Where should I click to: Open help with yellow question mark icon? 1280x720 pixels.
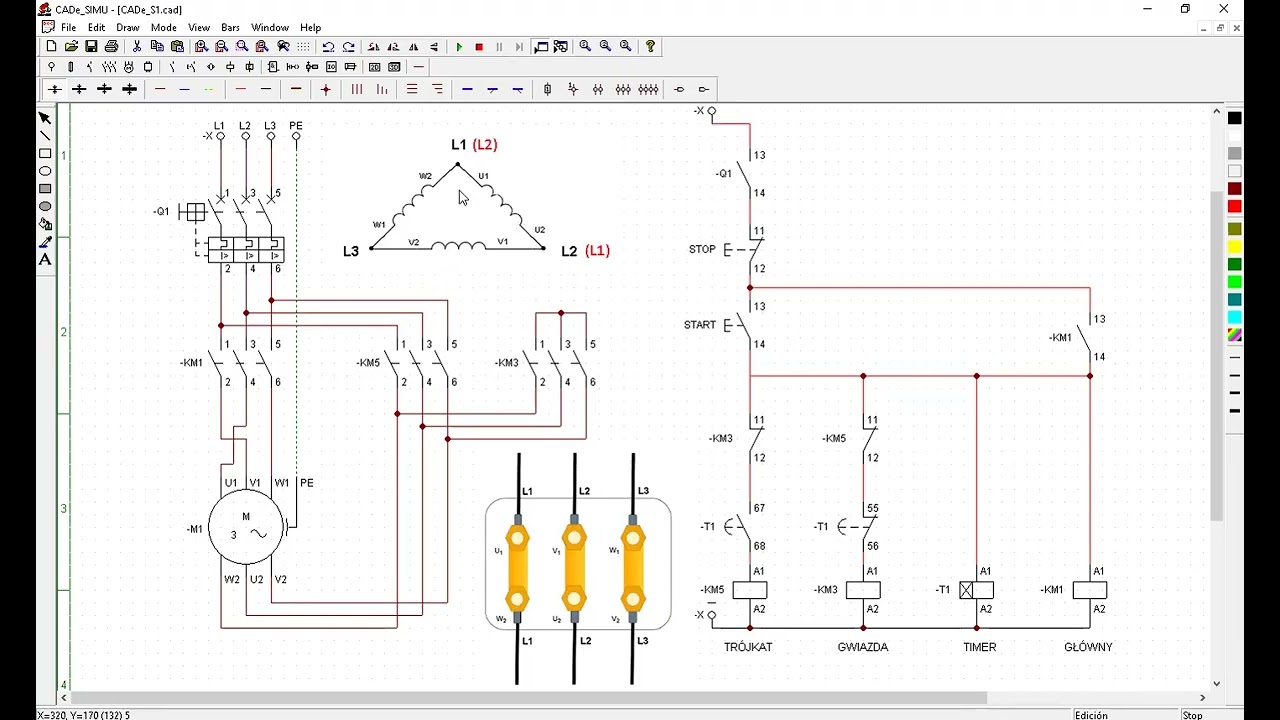pyautogui.click(x=651, y=47)
